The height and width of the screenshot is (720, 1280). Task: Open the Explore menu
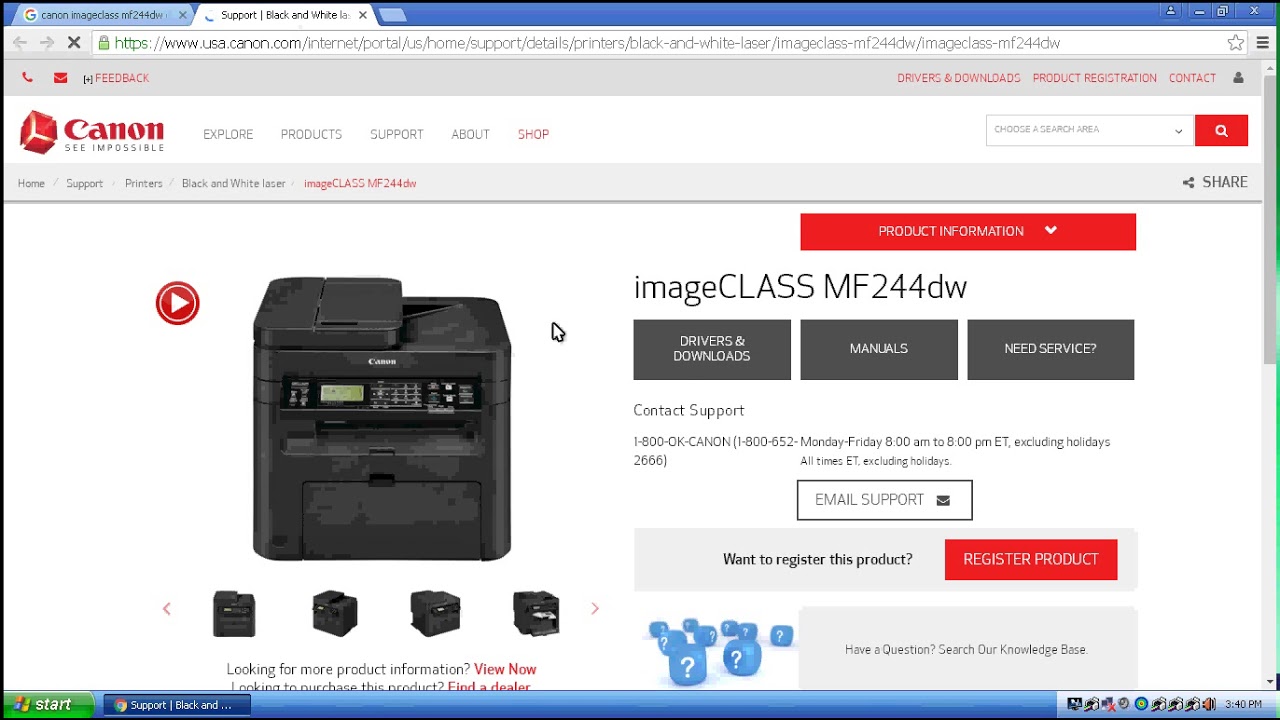pos(228,134)
